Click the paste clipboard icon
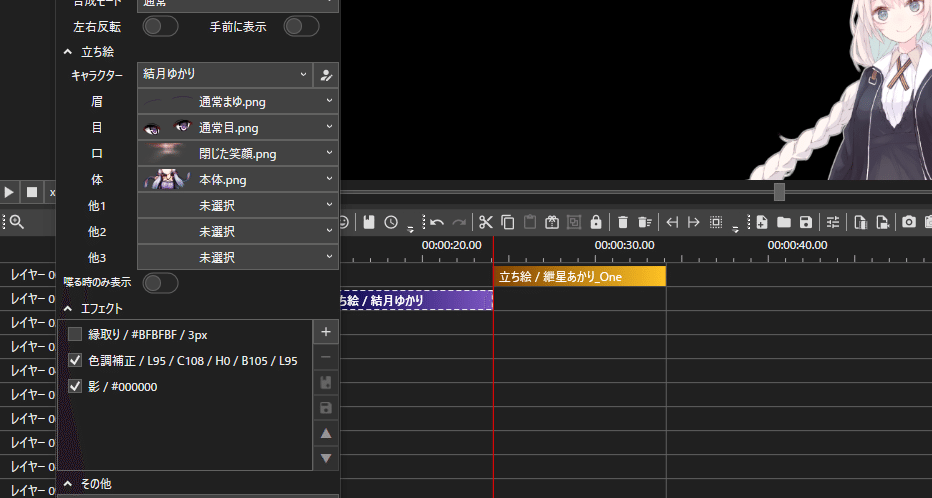The width and height of the screenshot is (932, 498). point(530,222)
